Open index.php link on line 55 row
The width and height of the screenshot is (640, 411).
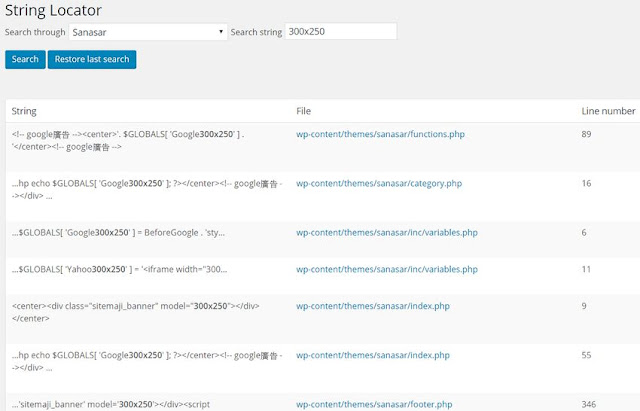(373, 355)
